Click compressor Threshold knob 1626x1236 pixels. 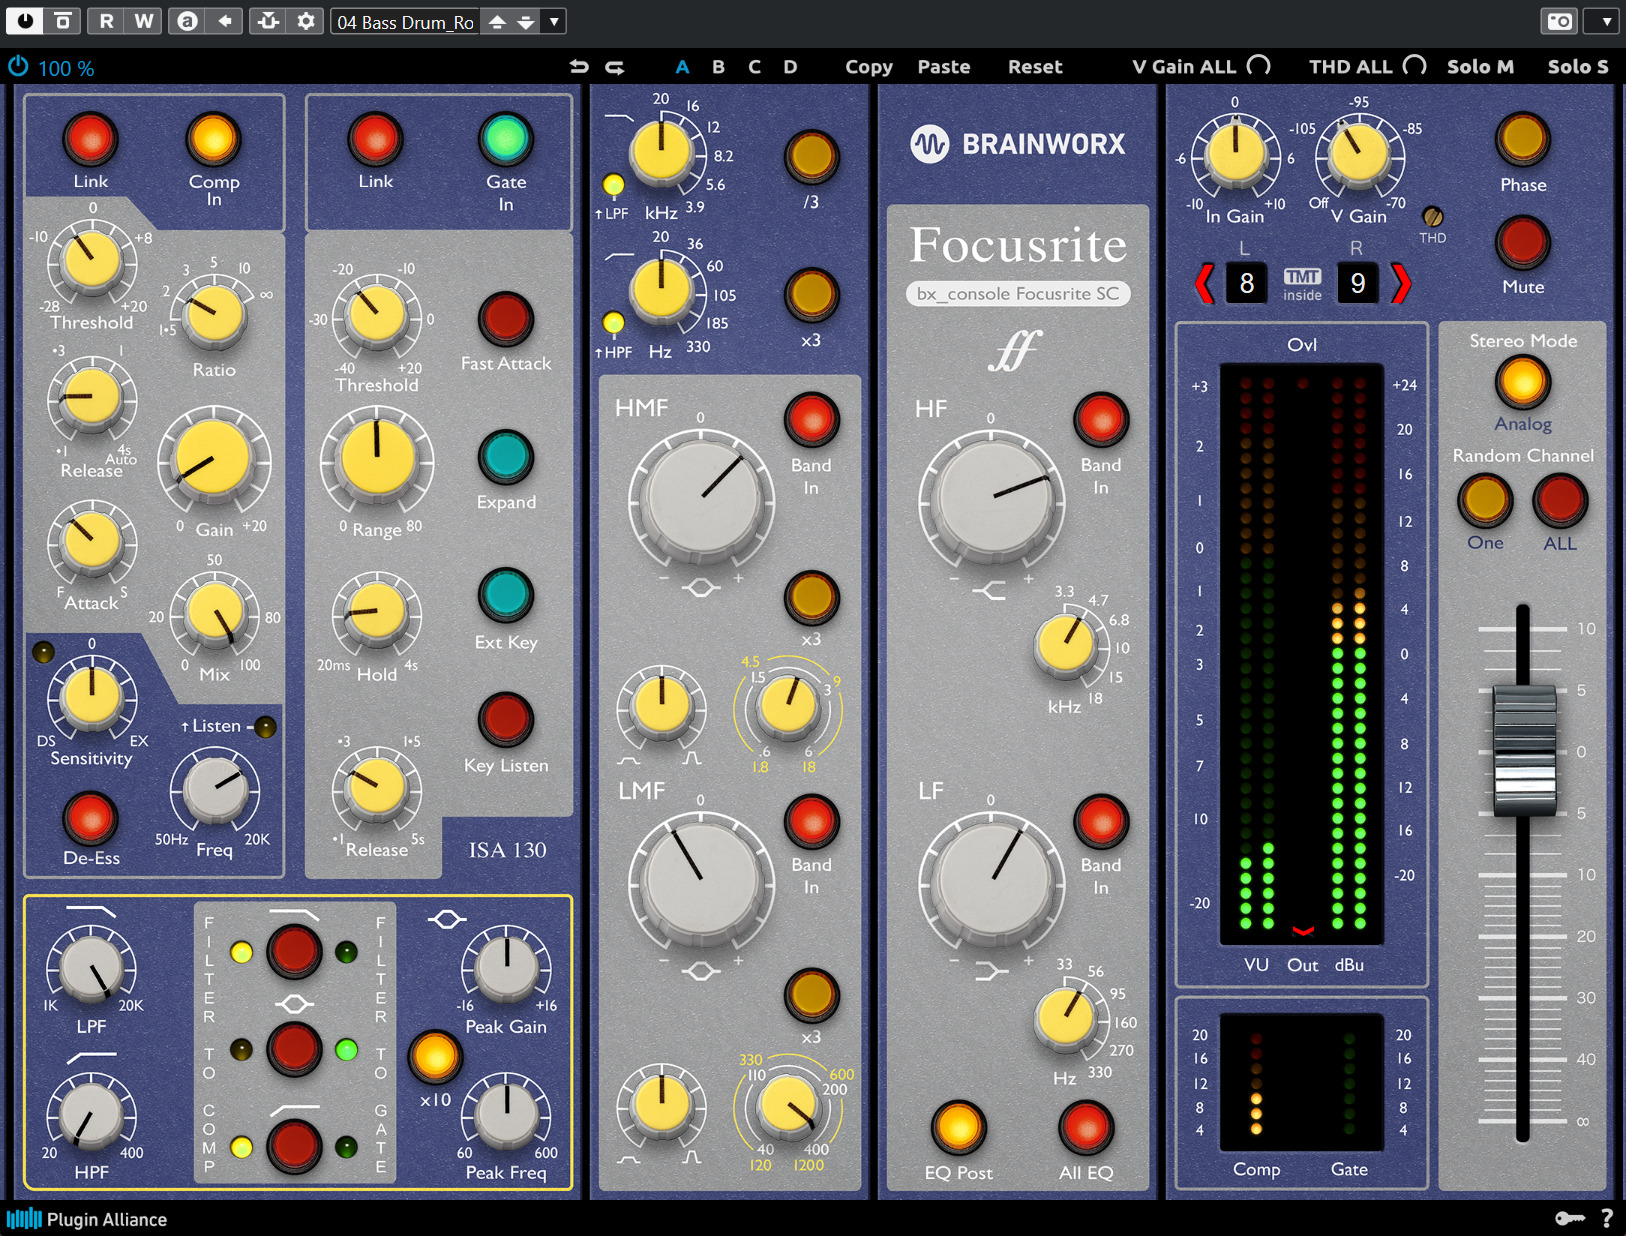click(91, 262)
